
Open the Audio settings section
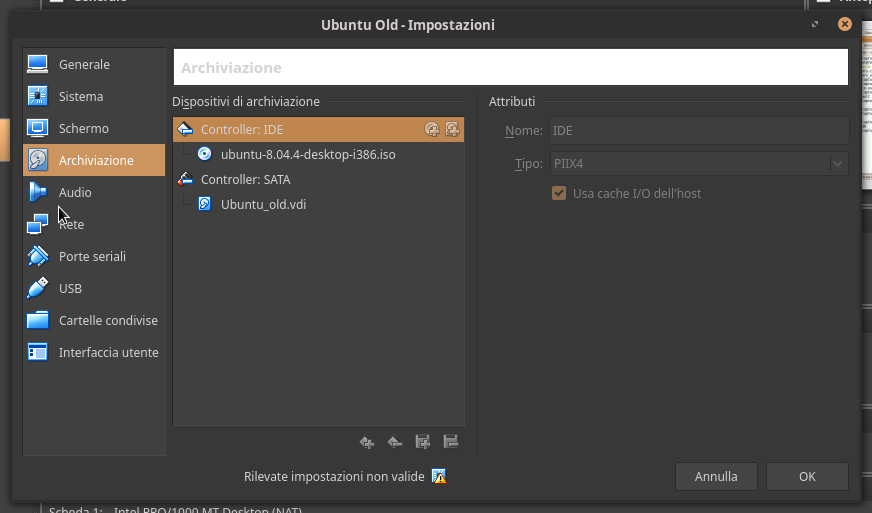(94, 193)
